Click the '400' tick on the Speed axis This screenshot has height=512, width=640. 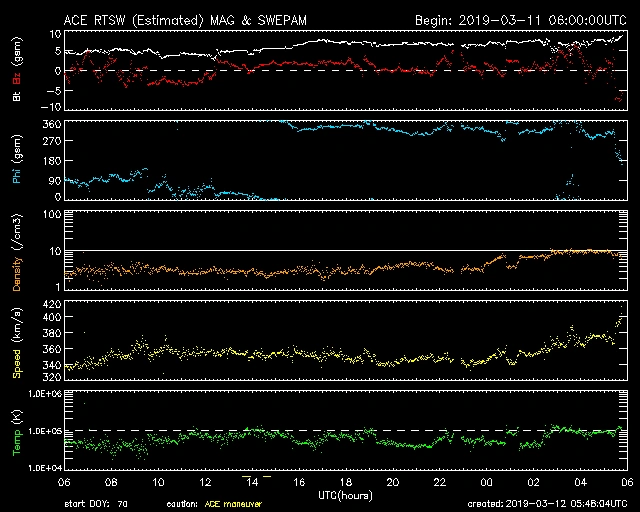[52, 317]
